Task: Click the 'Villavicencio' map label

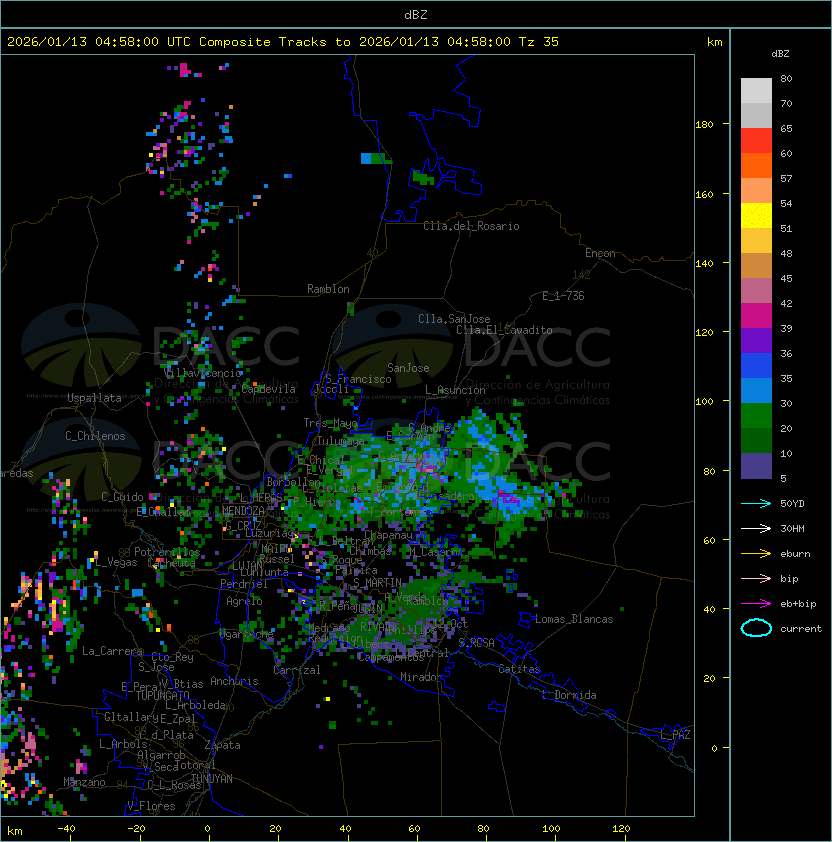Action: (x=202, y=373)
